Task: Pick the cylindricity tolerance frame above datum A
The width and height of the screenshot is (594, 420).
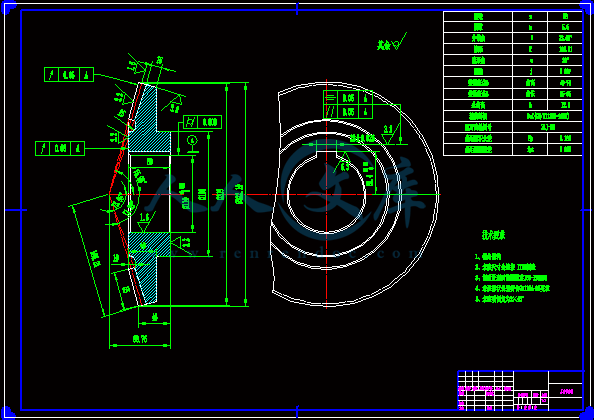Action: click(x=202, y=122)
